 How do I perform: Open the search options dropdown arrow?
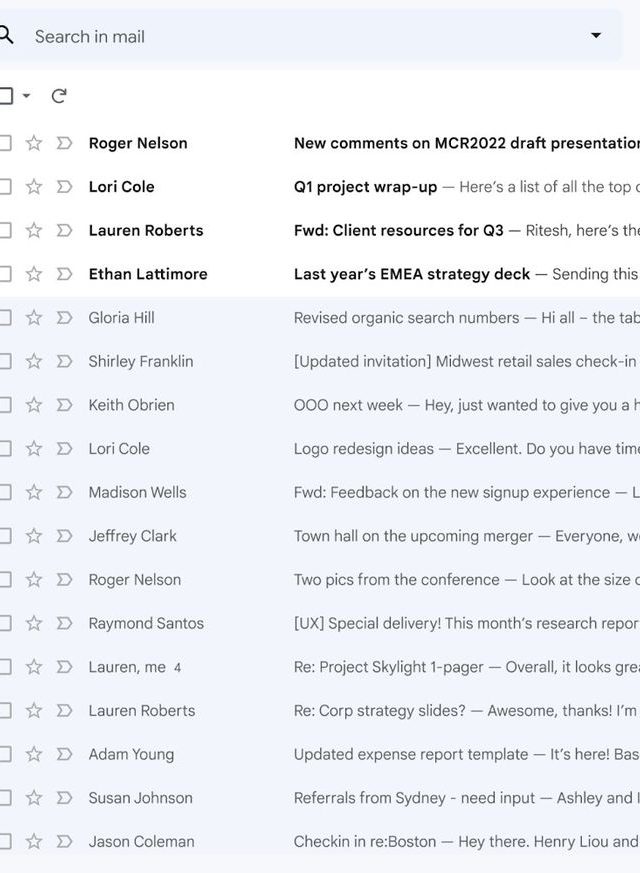click(596, 36)
